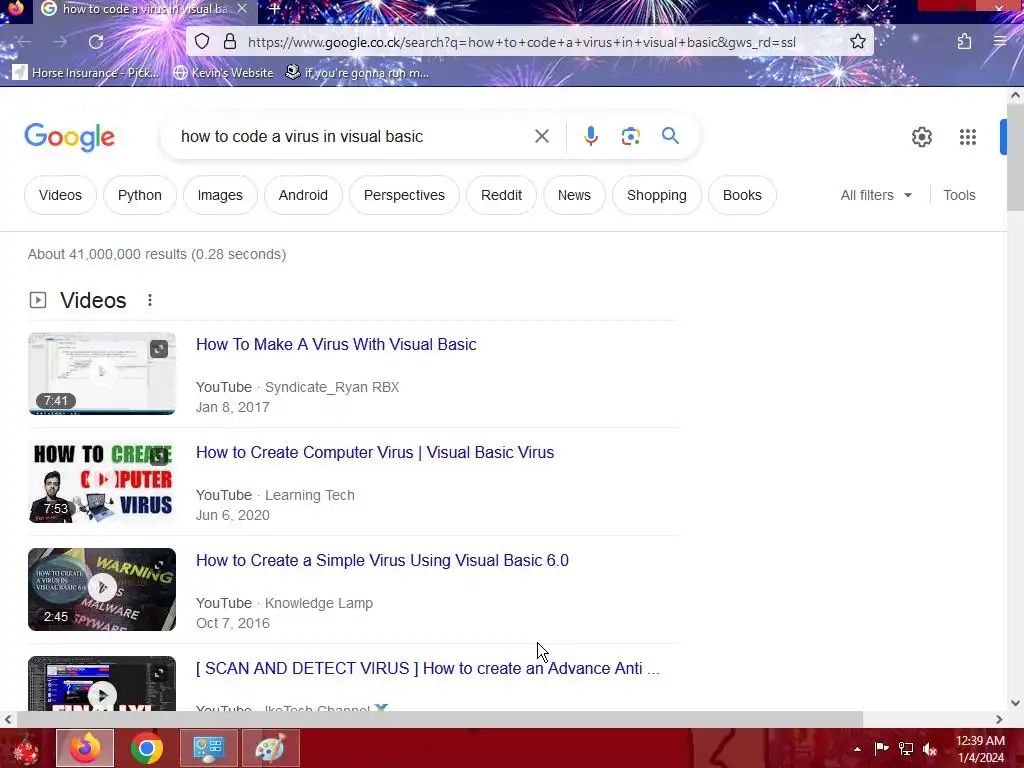Open Paint from the taskbar
The image size is (1024, 768).
(x=270, y=748)
